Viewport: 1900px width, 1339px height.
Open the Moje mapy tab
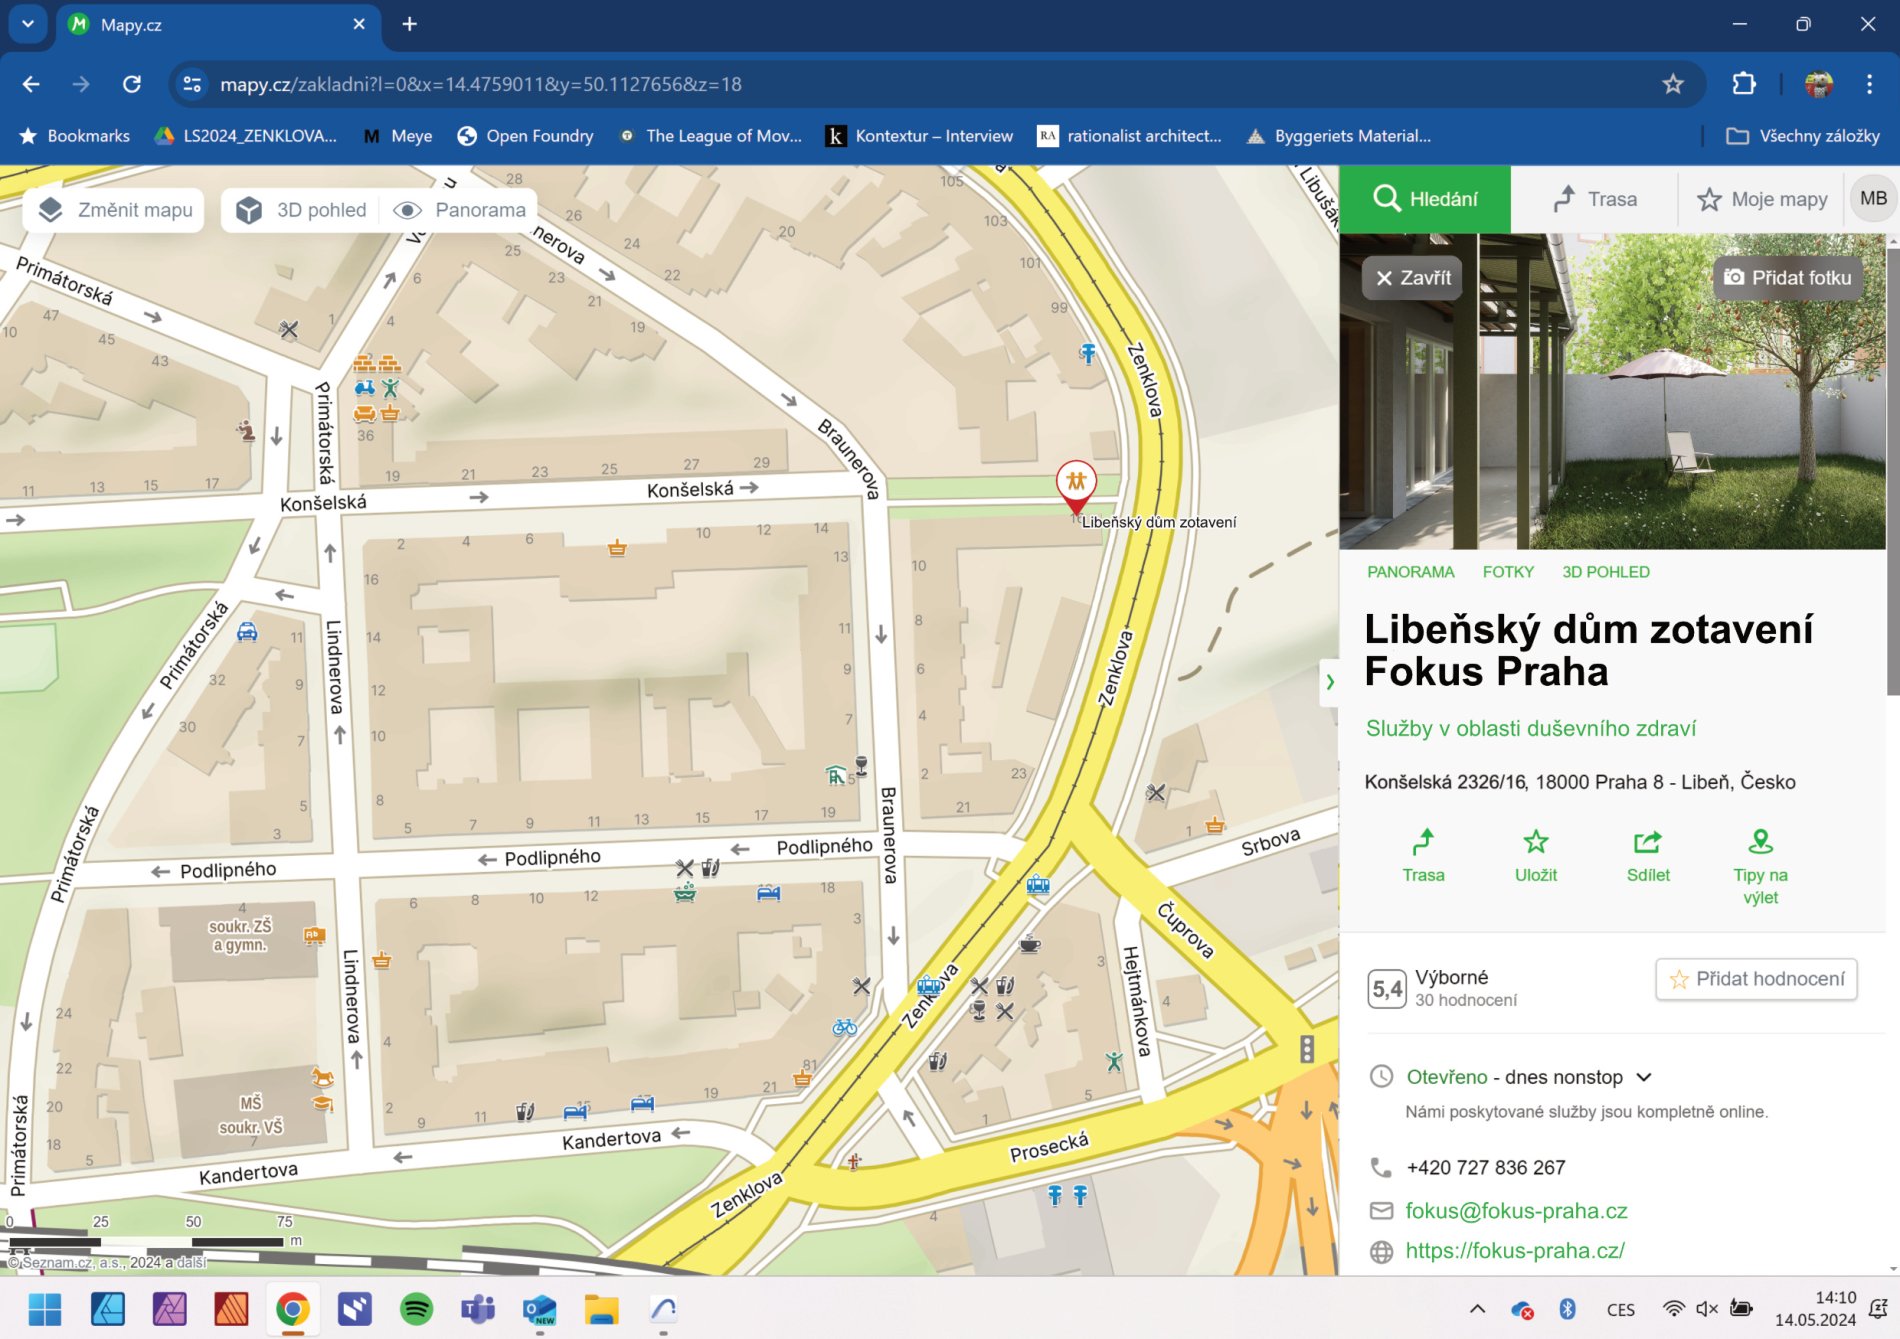point(1762,199)
